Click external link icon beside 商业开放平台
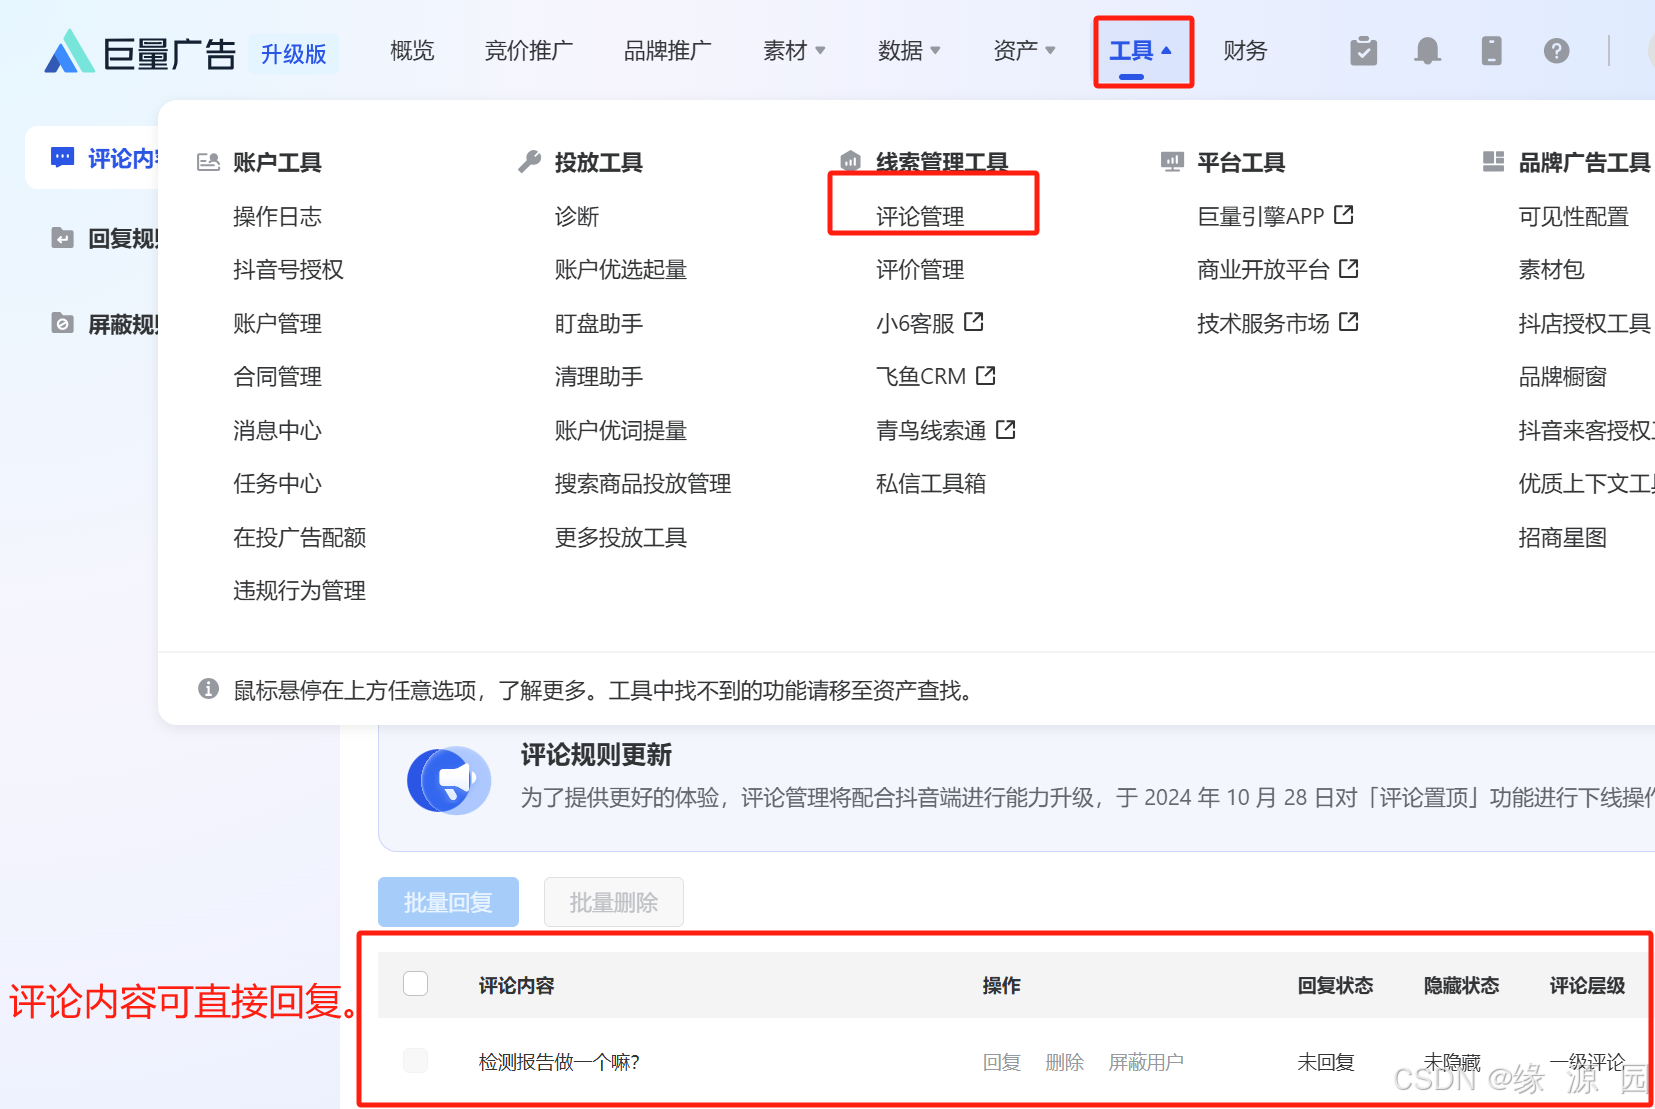Screen dimensions: 1655x1109 [1349, 268]
